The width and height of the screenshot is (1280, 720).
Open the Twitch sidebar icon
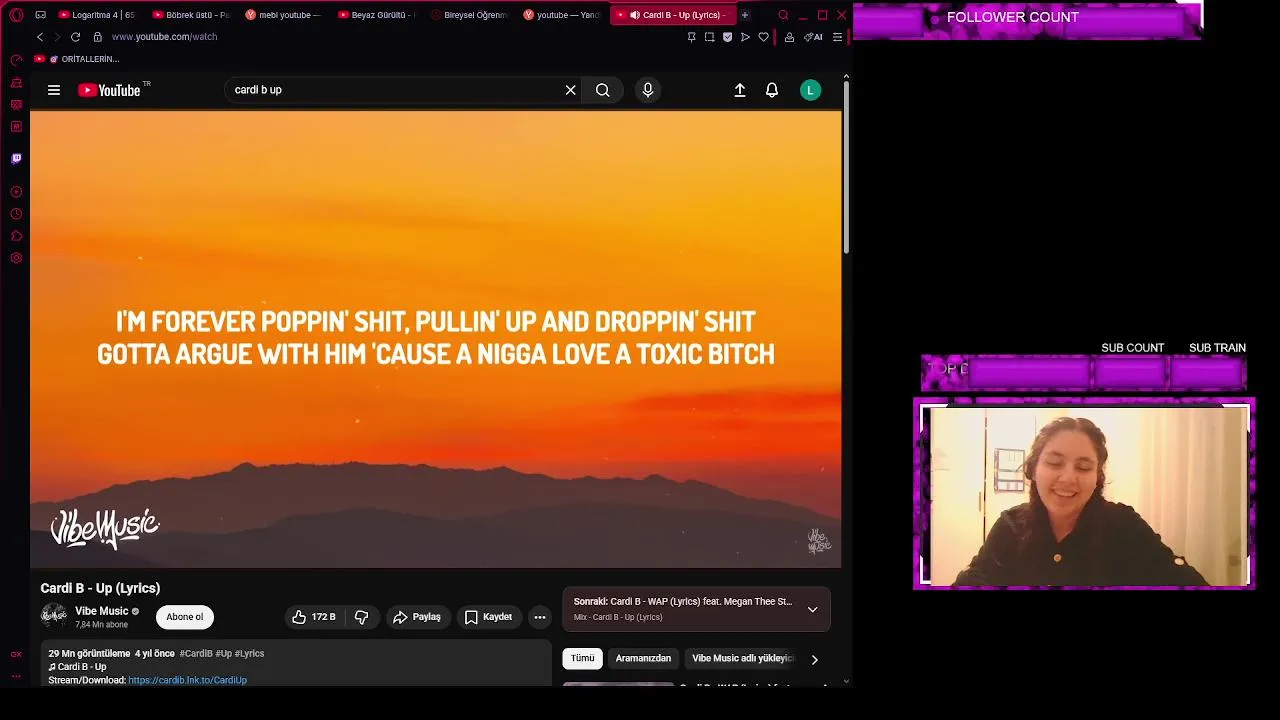(x=16, y=158)
